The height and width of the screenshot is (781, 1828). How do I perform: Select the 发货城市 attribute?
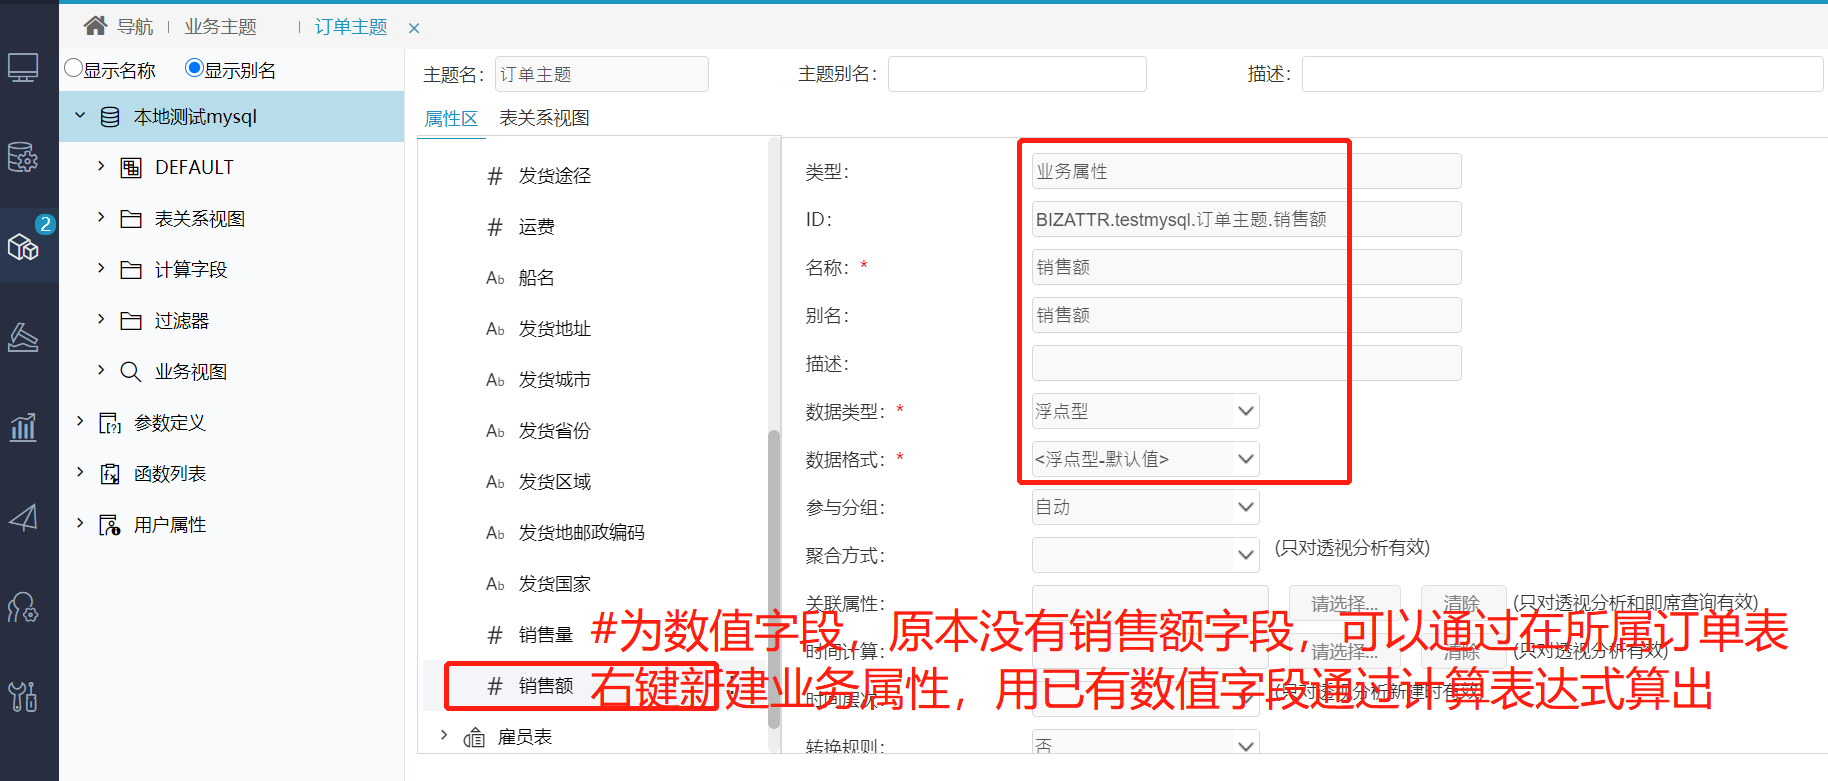(x=554, y=380)
